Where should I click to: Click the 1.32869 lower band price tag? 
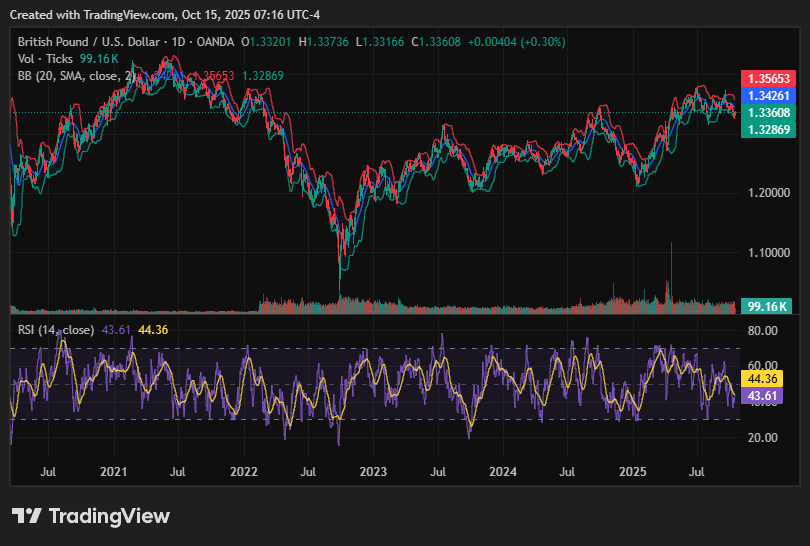(767, 130)
